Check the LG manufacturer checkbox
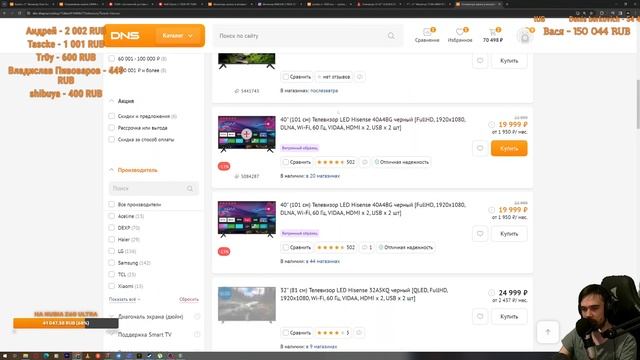This screenshot has height=360, width=640. pos(111,251)
